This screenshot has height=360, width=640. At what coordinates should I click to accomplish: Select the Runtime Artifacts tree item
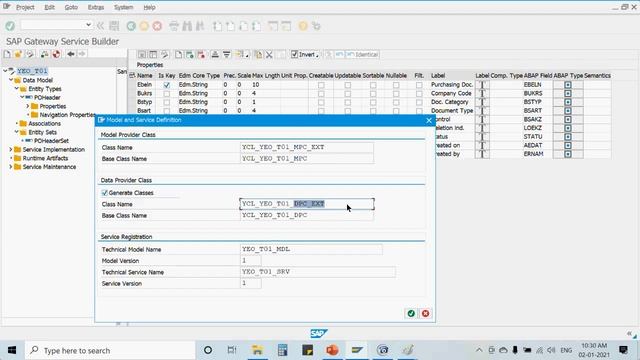tap(45, 158)
